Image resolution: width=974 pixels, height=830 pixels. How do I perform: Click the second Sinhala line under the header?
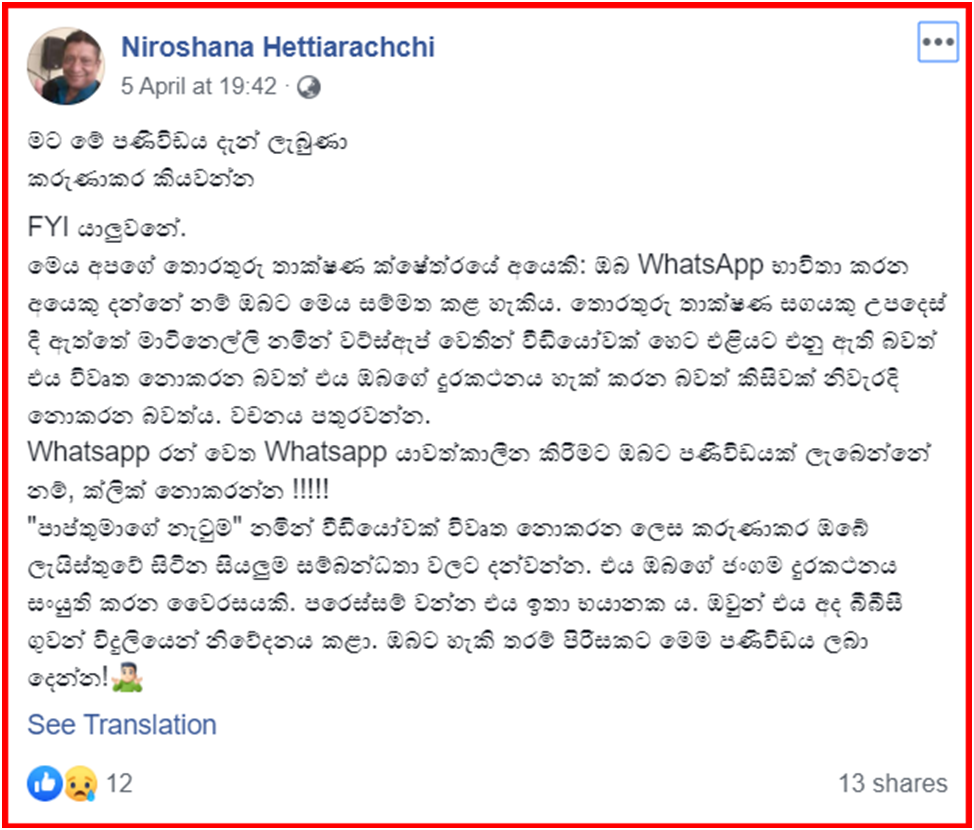(140, 180)
